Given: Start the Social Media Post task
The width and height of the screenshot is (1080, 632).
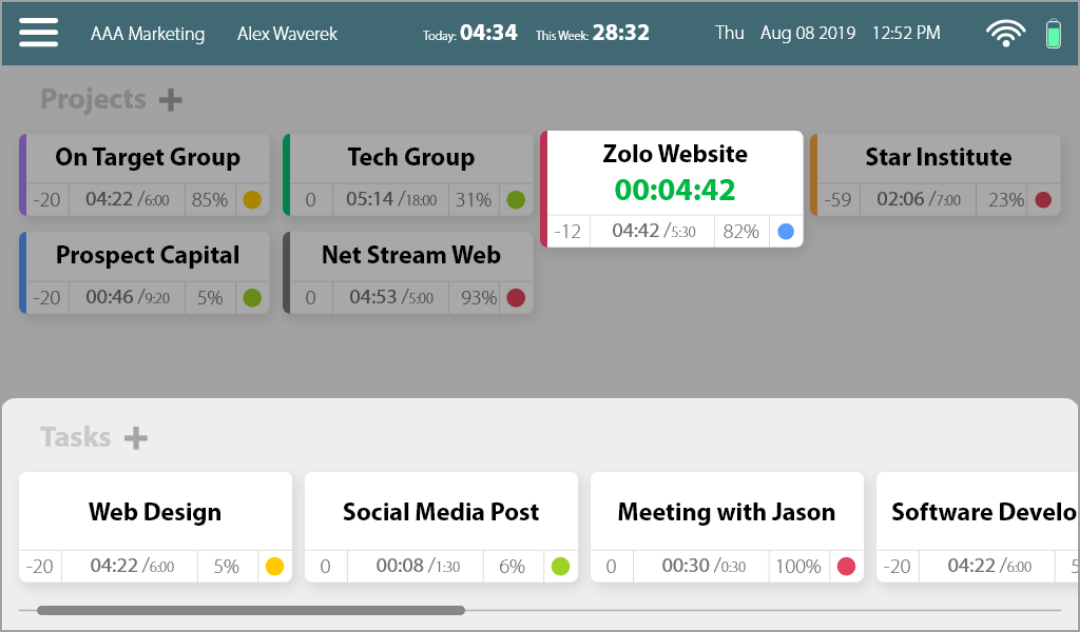Looking at the screenshot, I should (x=441, y=512).
